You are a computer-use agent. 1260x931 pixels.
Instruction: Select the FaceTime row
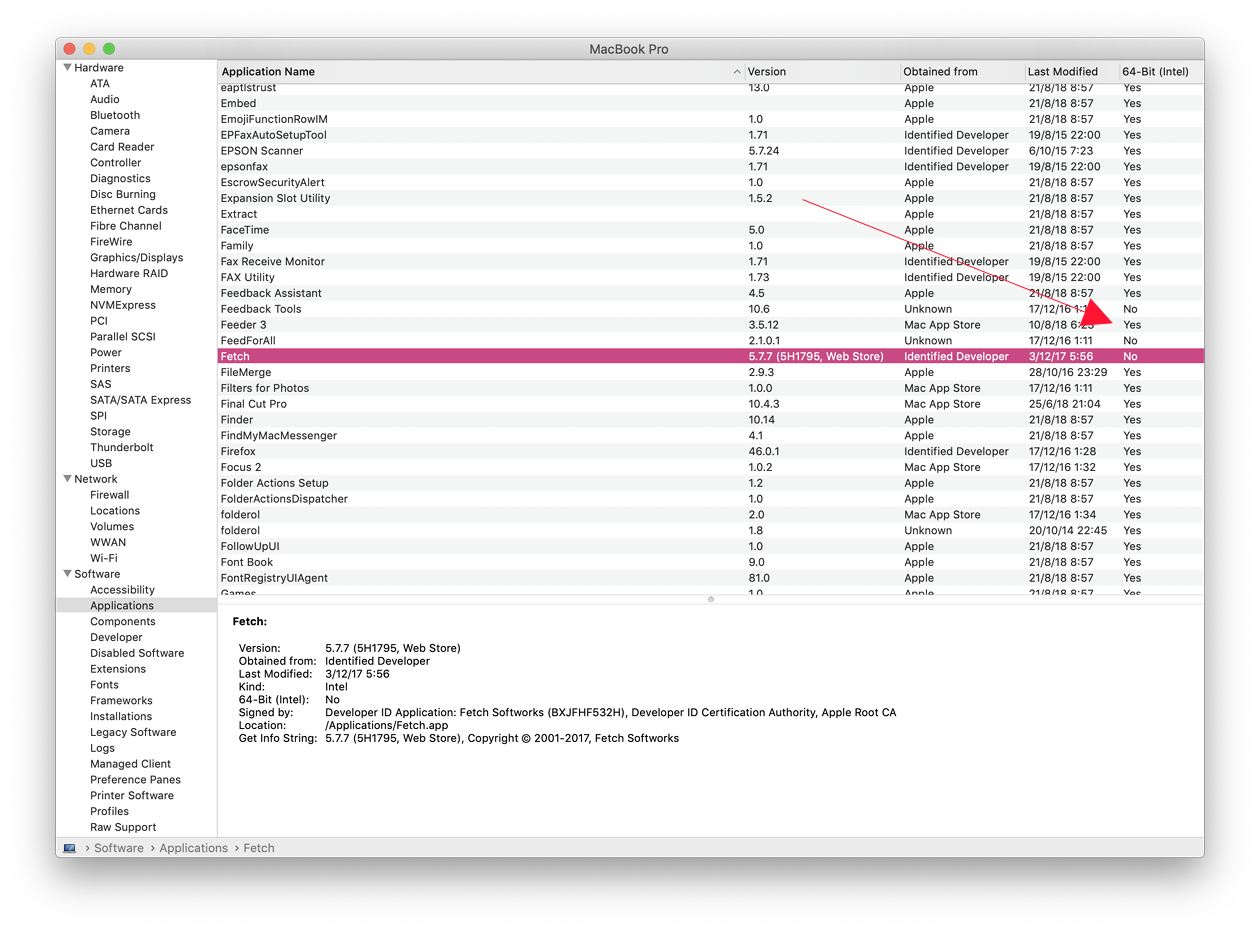click(711, 230)
